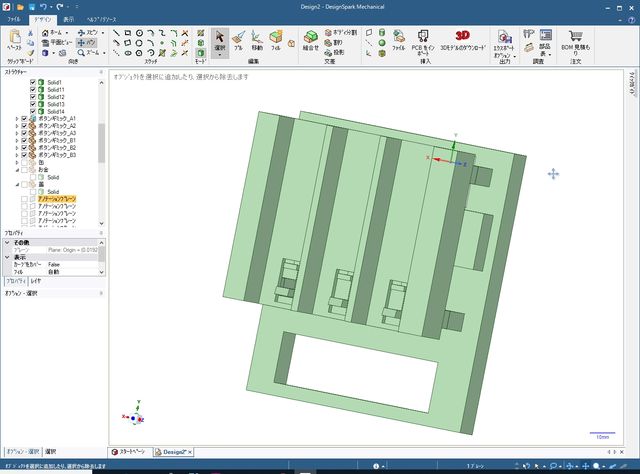Check the highlighted アノテーションプレーン checkbox
Screen dimensions: 640x474
click(24, 199)
